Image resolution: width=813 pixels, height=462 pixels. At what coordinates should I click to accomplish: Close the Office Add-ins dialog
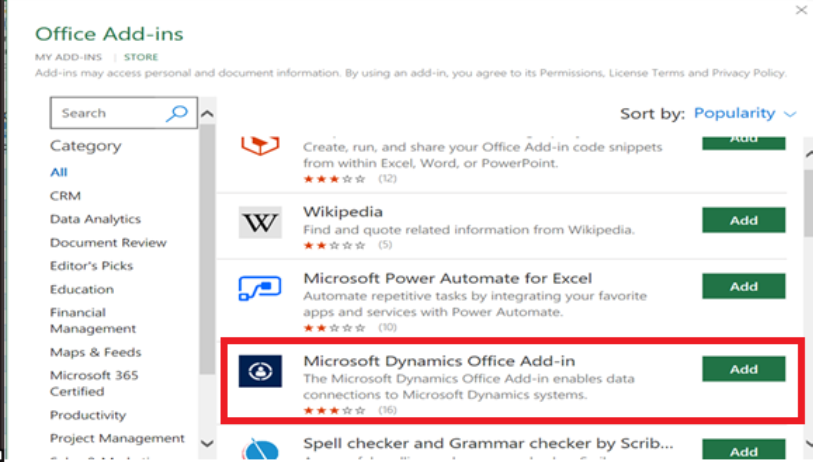coord(800,10)
